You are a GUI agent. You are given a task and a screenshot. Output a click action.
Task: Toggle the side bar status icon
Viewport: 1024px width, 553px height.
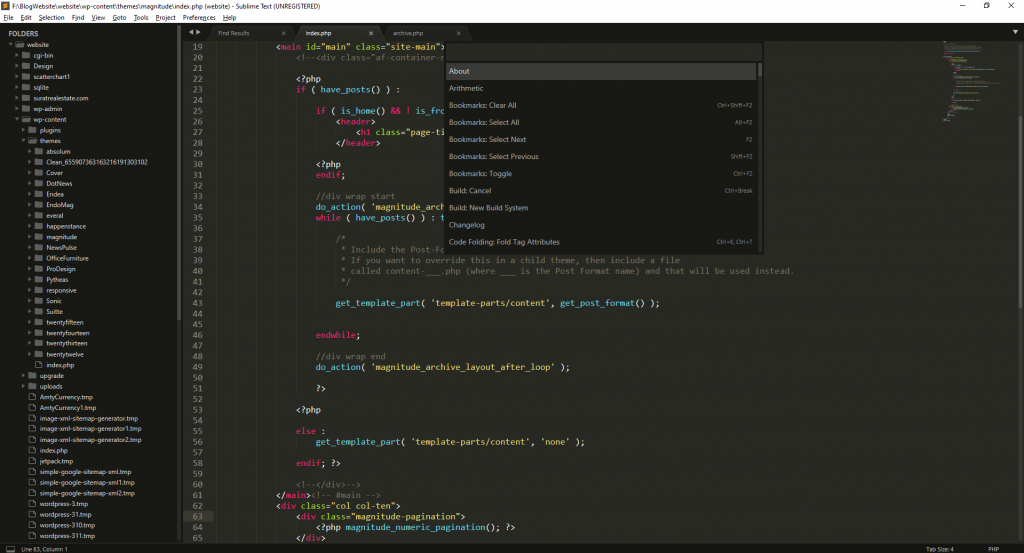(9, 548)
